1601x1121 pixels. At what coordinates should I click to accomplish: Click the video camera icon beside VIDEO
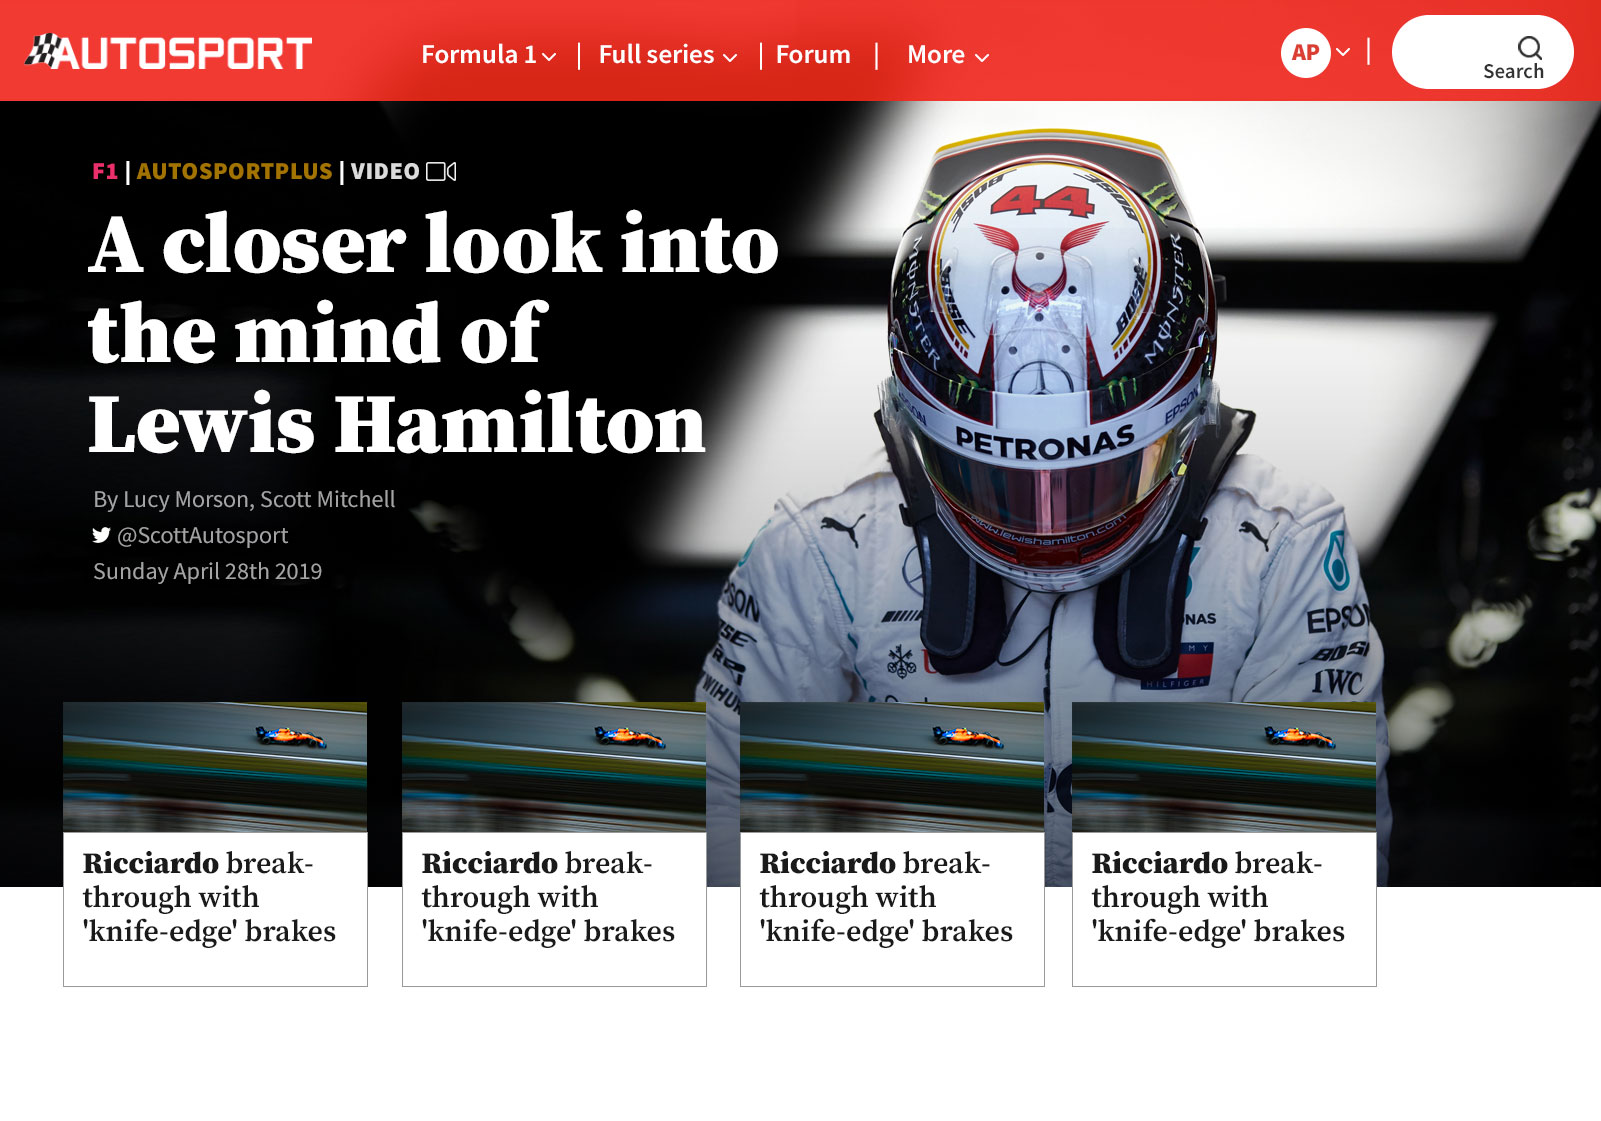coord(441,171)
